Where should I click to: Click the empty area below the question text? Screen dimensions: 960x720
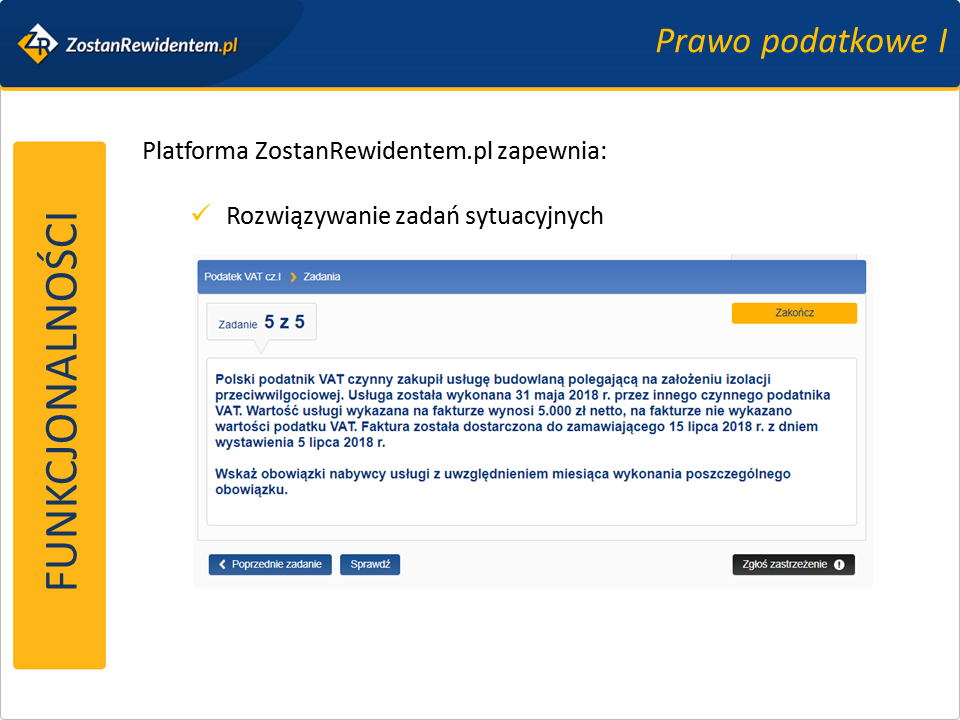(530, 510)
